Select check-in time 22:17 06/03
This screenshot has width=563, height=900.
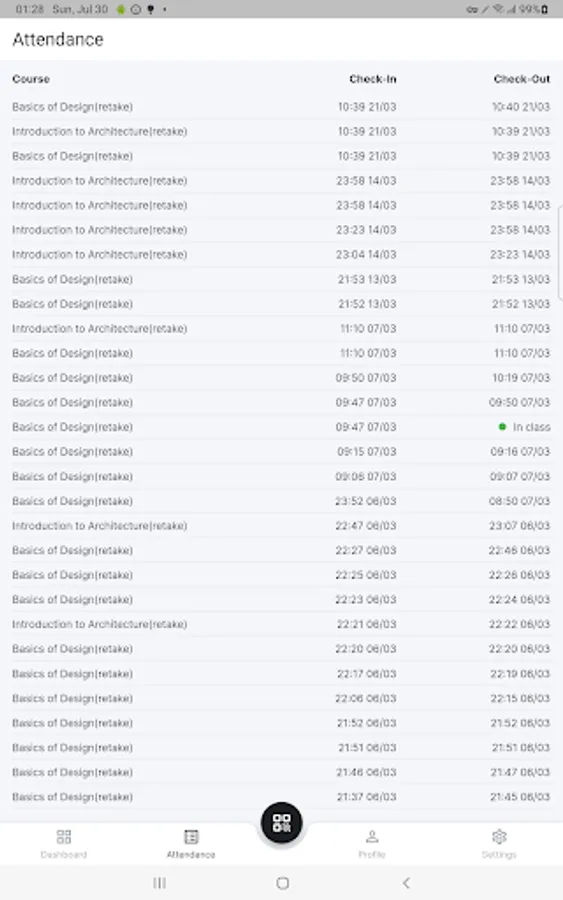(x=367, y=674)
